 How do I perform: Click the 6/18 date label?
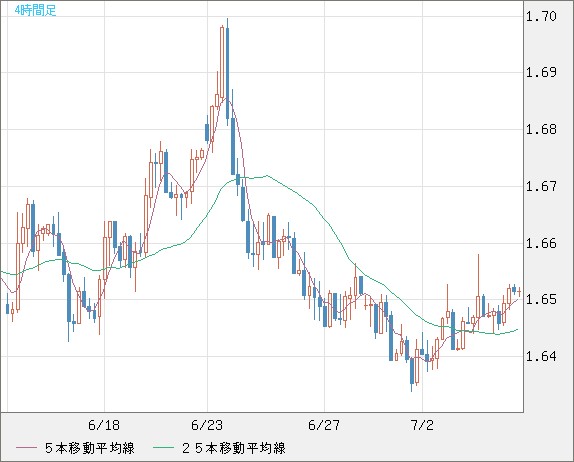click(x=104, y=425)
